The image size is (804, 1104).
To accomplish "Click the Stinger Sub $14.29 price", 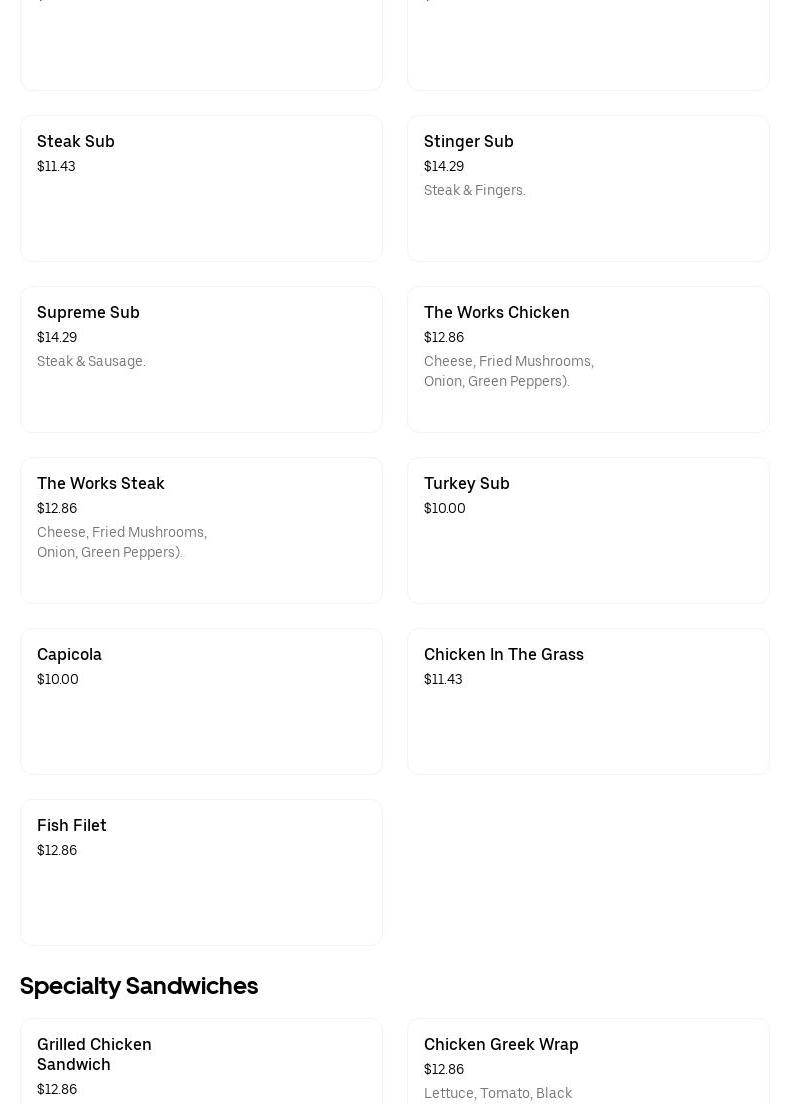I will coord(444,167).
